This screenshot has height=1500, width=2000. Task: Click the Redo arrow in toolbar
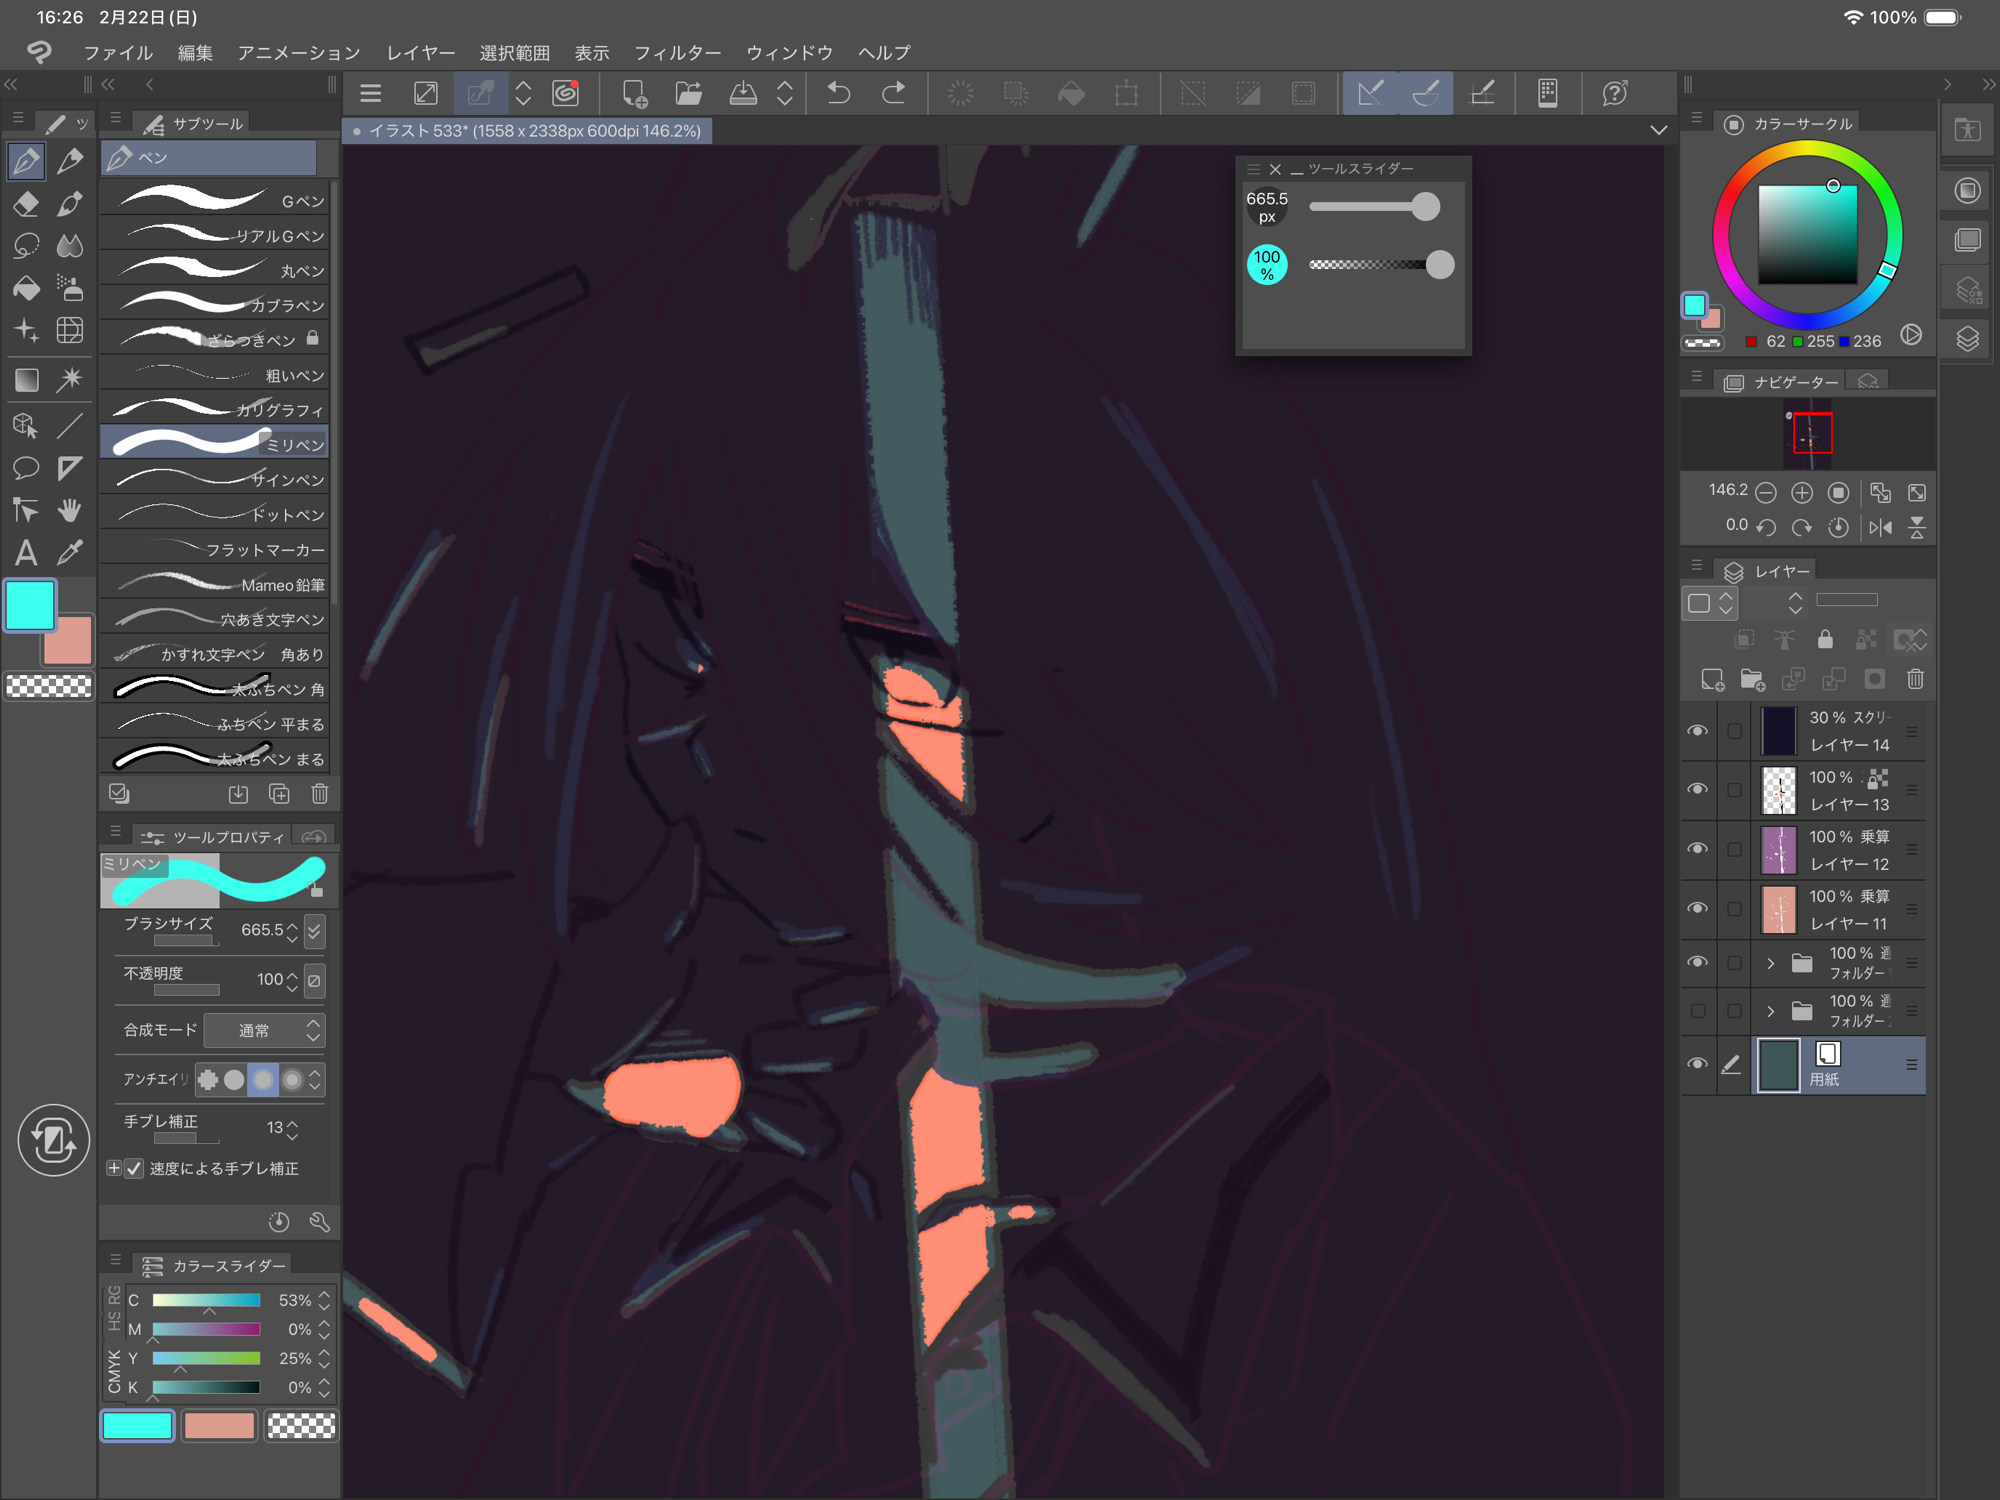point(893,94)
